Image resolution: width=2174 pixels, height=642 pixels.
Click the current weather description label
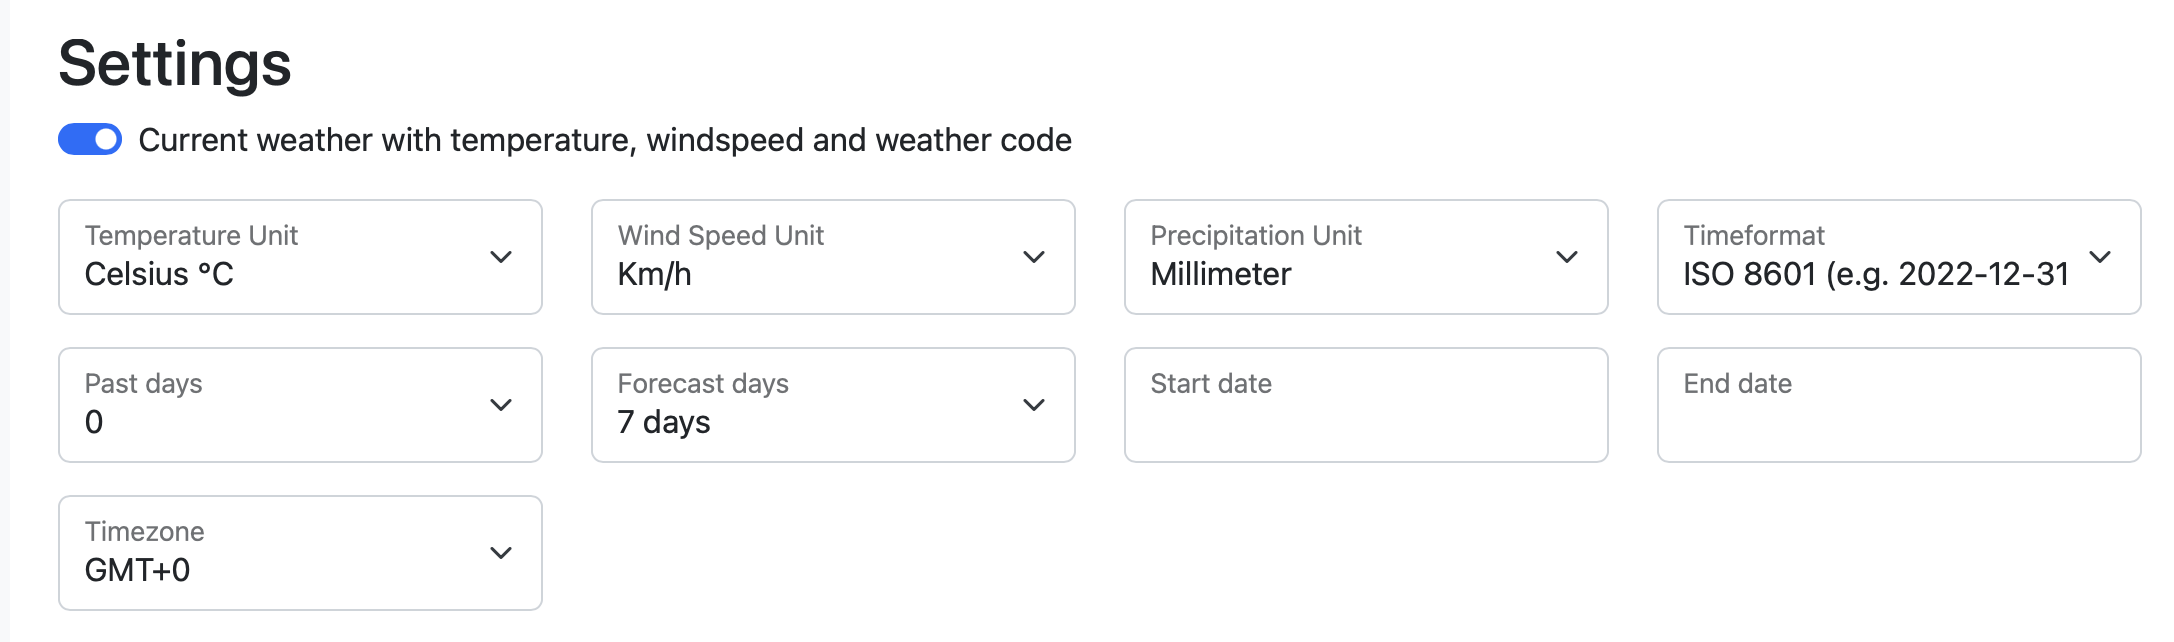[604, 140]
